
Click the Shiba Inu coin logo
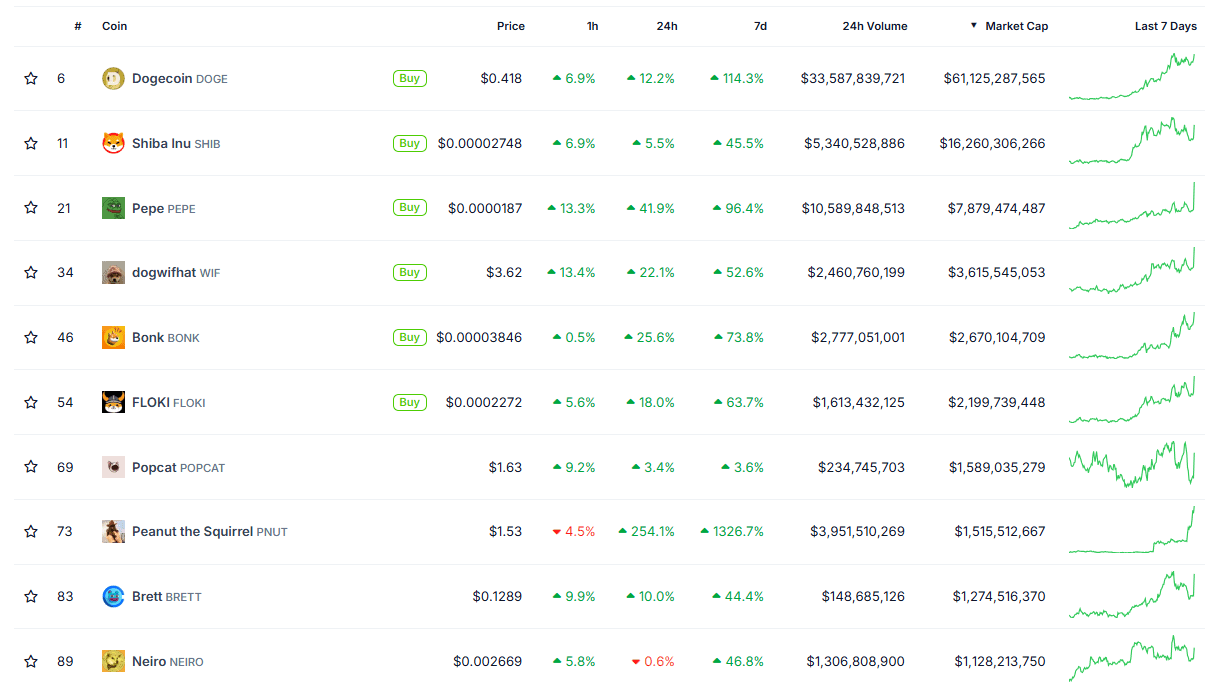click(x=113, y=144)
